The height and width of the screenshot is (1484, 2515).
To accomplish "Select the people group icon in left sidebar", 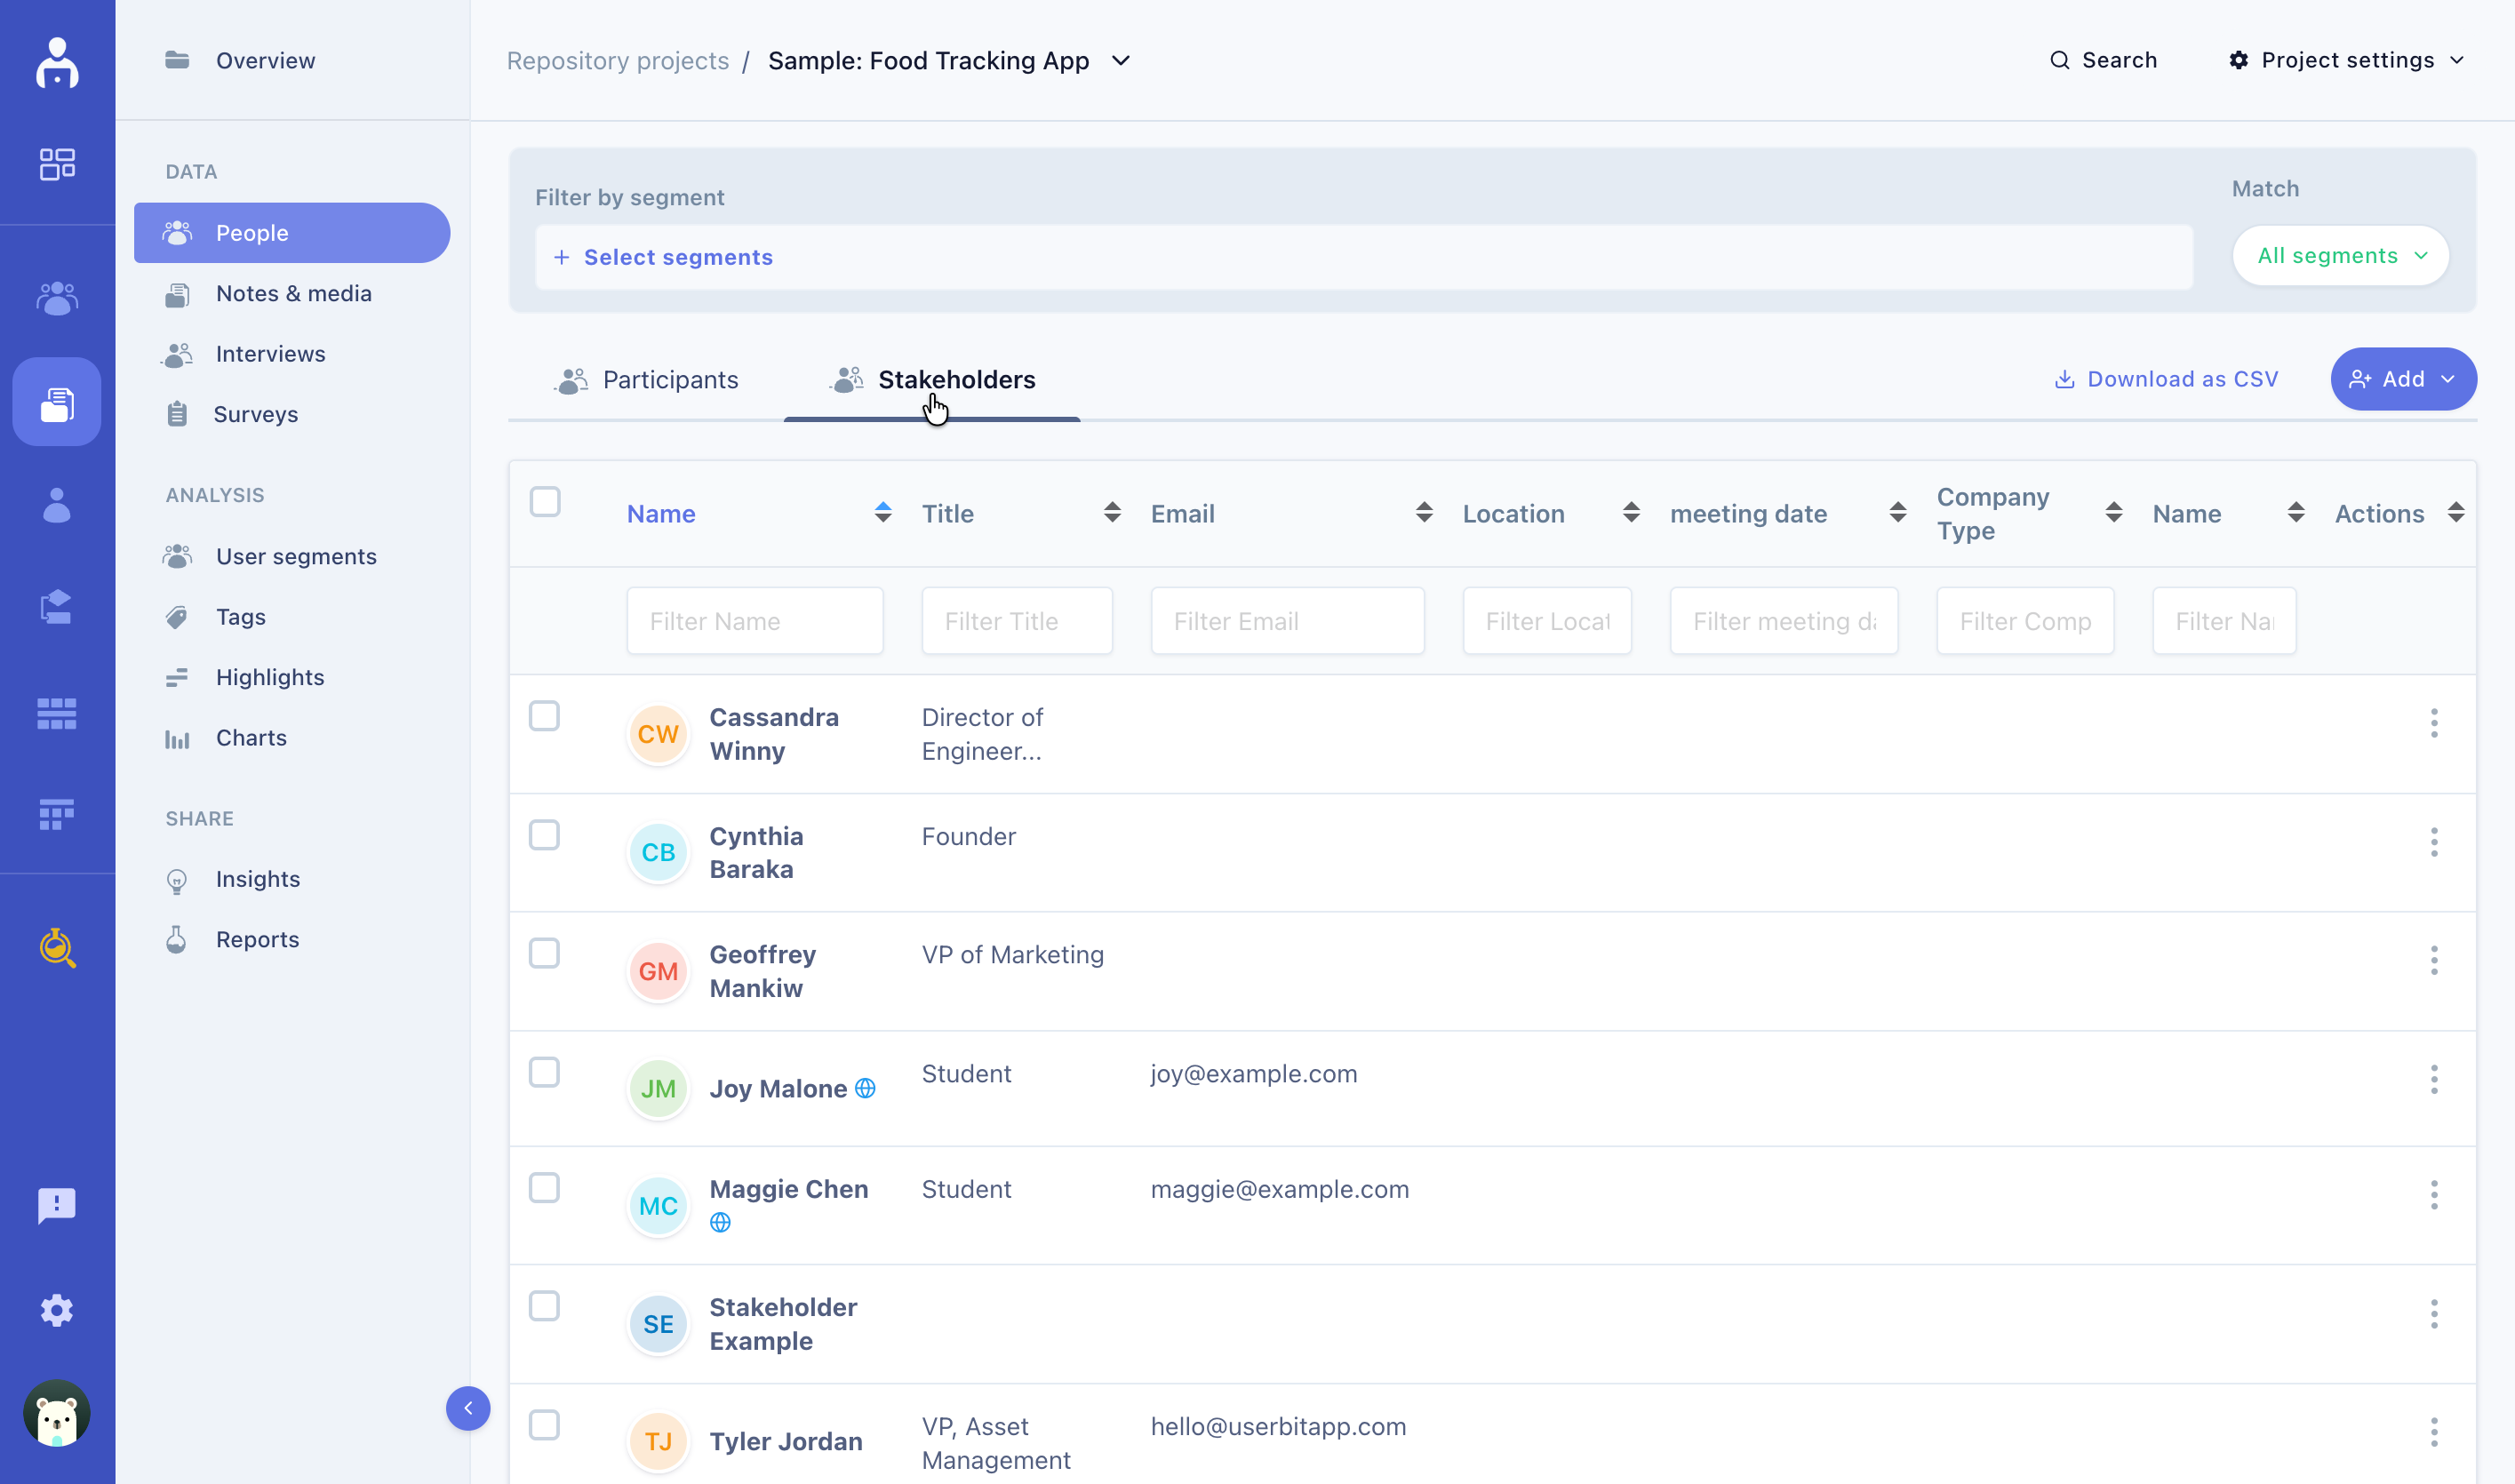I will 56,297.
